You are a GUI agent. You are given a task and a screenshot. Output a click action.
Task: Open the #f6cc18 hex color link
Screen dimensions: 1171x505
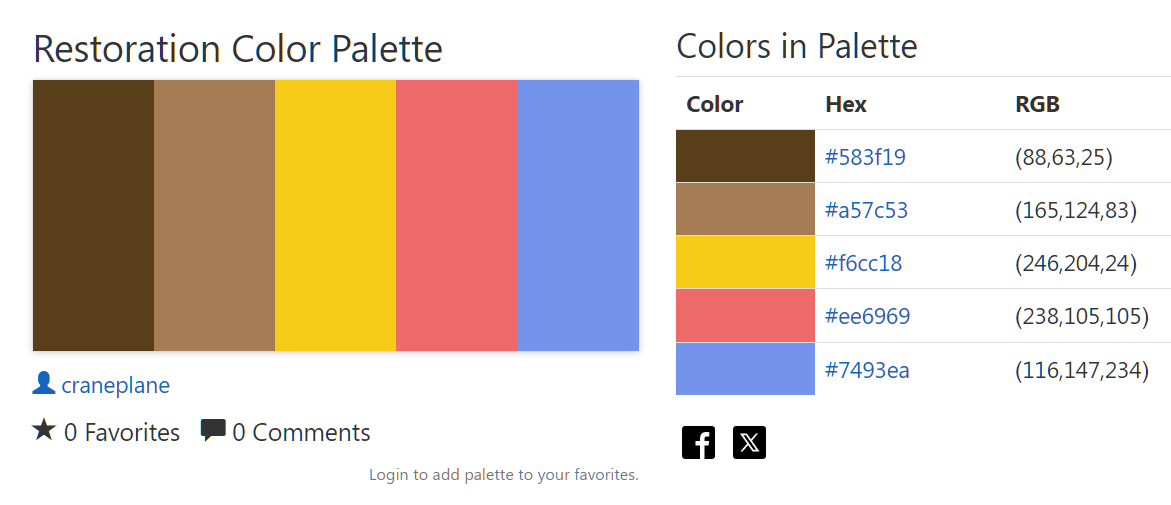point(863,263)
